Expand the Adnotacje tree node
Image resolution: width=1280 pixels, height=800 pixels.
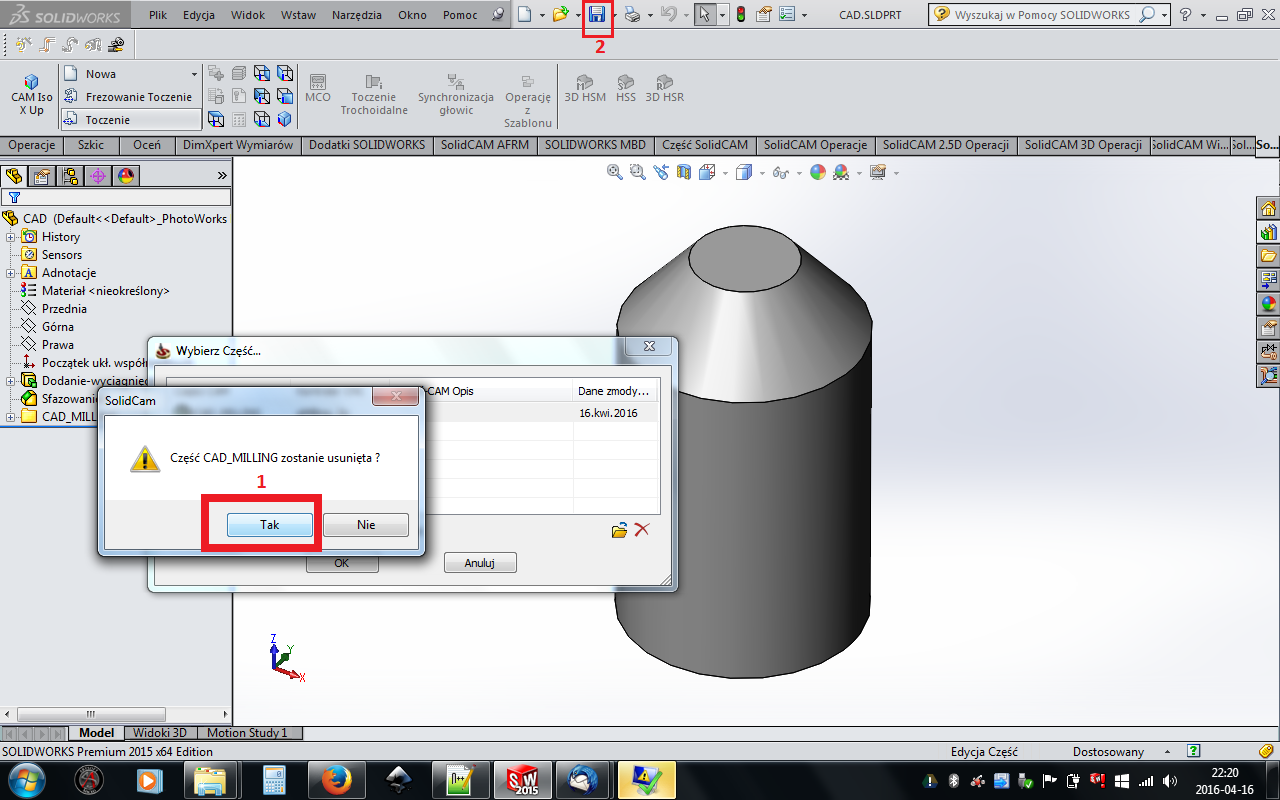click(x=11, y=273)
